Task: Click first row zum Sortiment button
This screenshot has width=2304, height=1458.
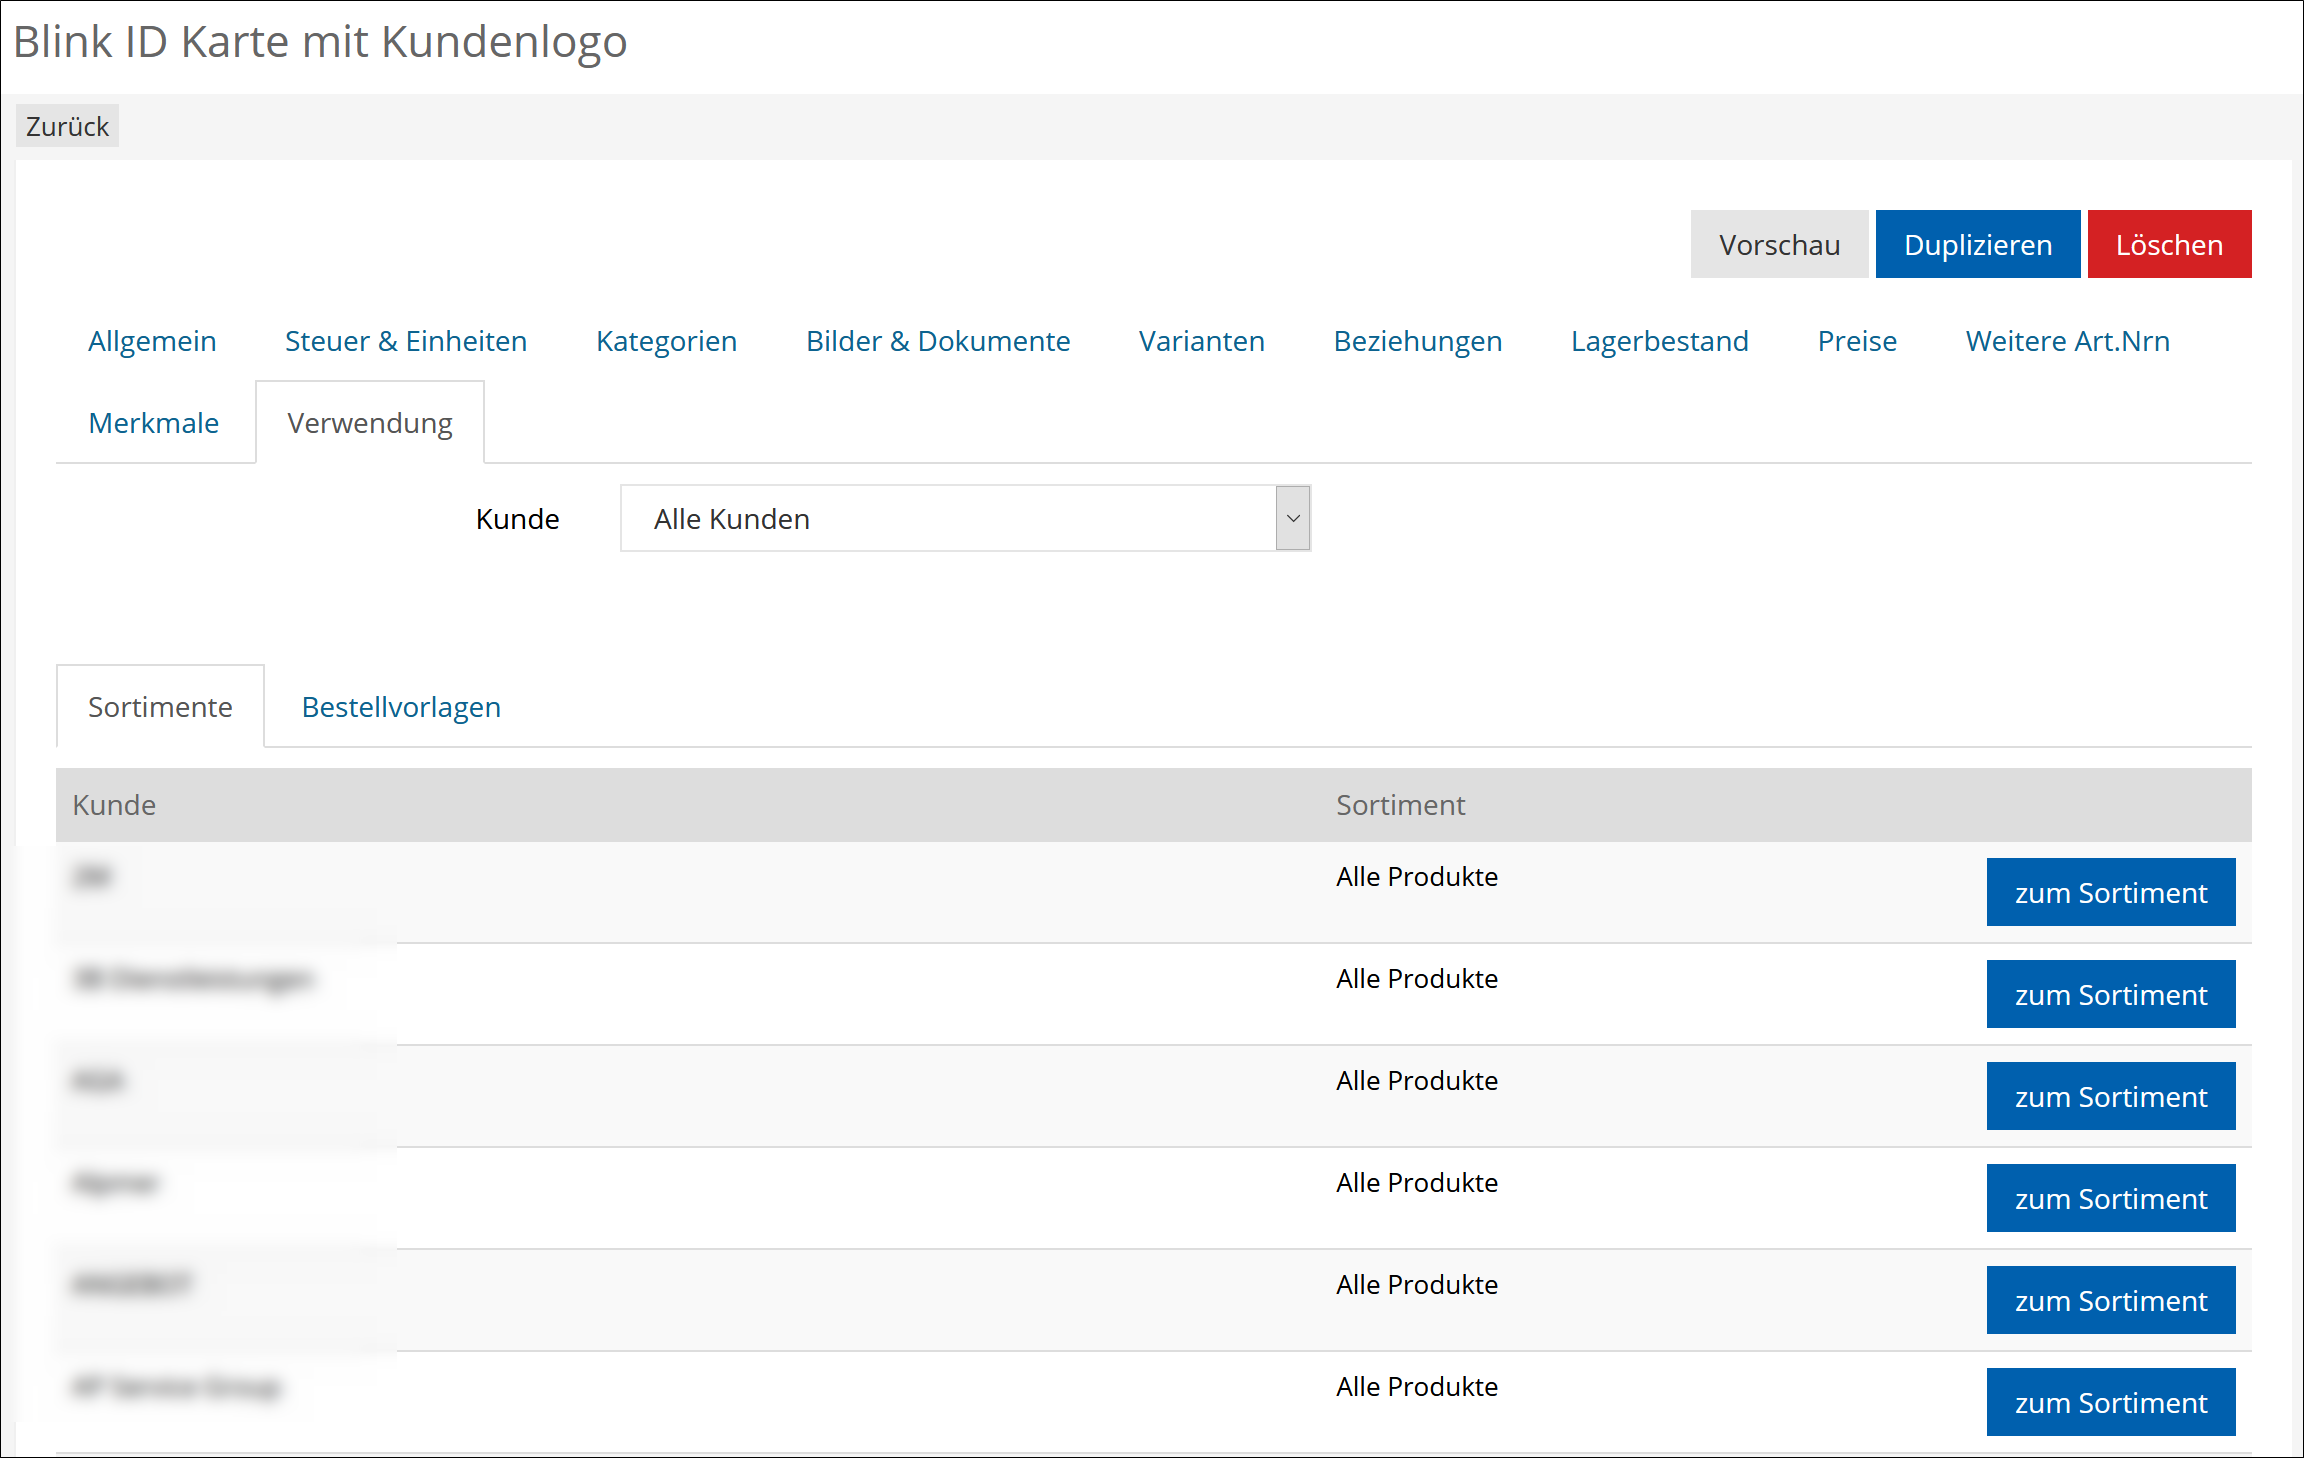Action: (2110, 893)
